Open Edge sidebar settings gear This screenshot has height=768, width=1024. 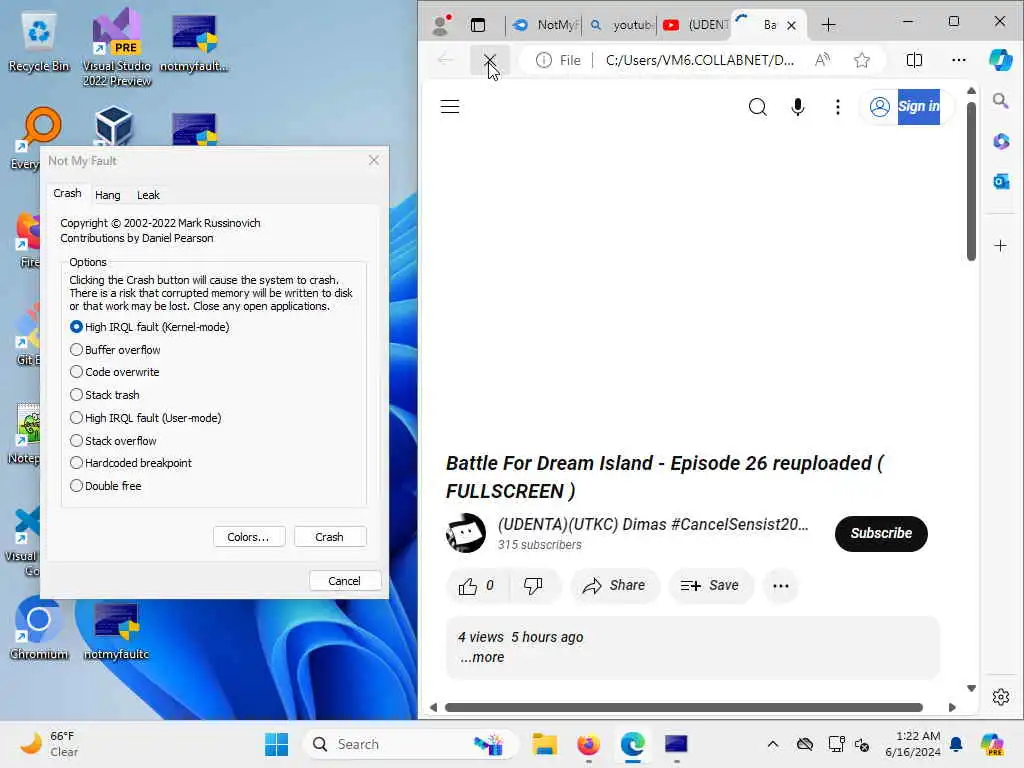(x=1000, y=697)
